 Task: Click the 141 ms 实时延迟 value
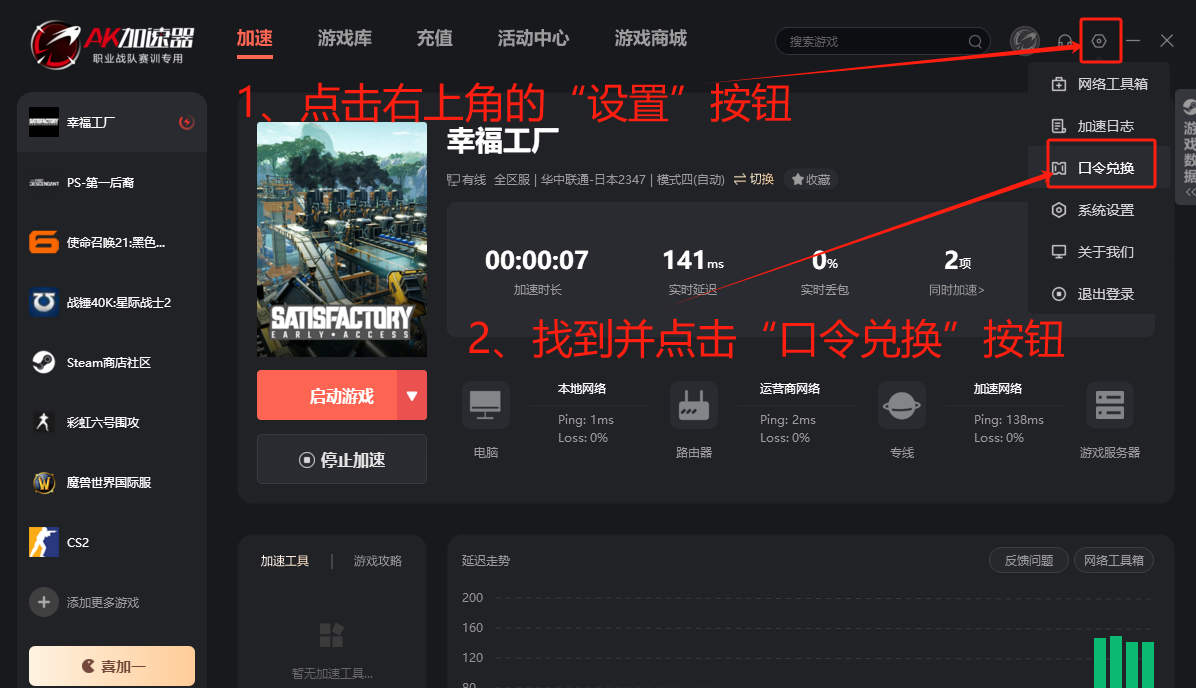click(693, 260)
